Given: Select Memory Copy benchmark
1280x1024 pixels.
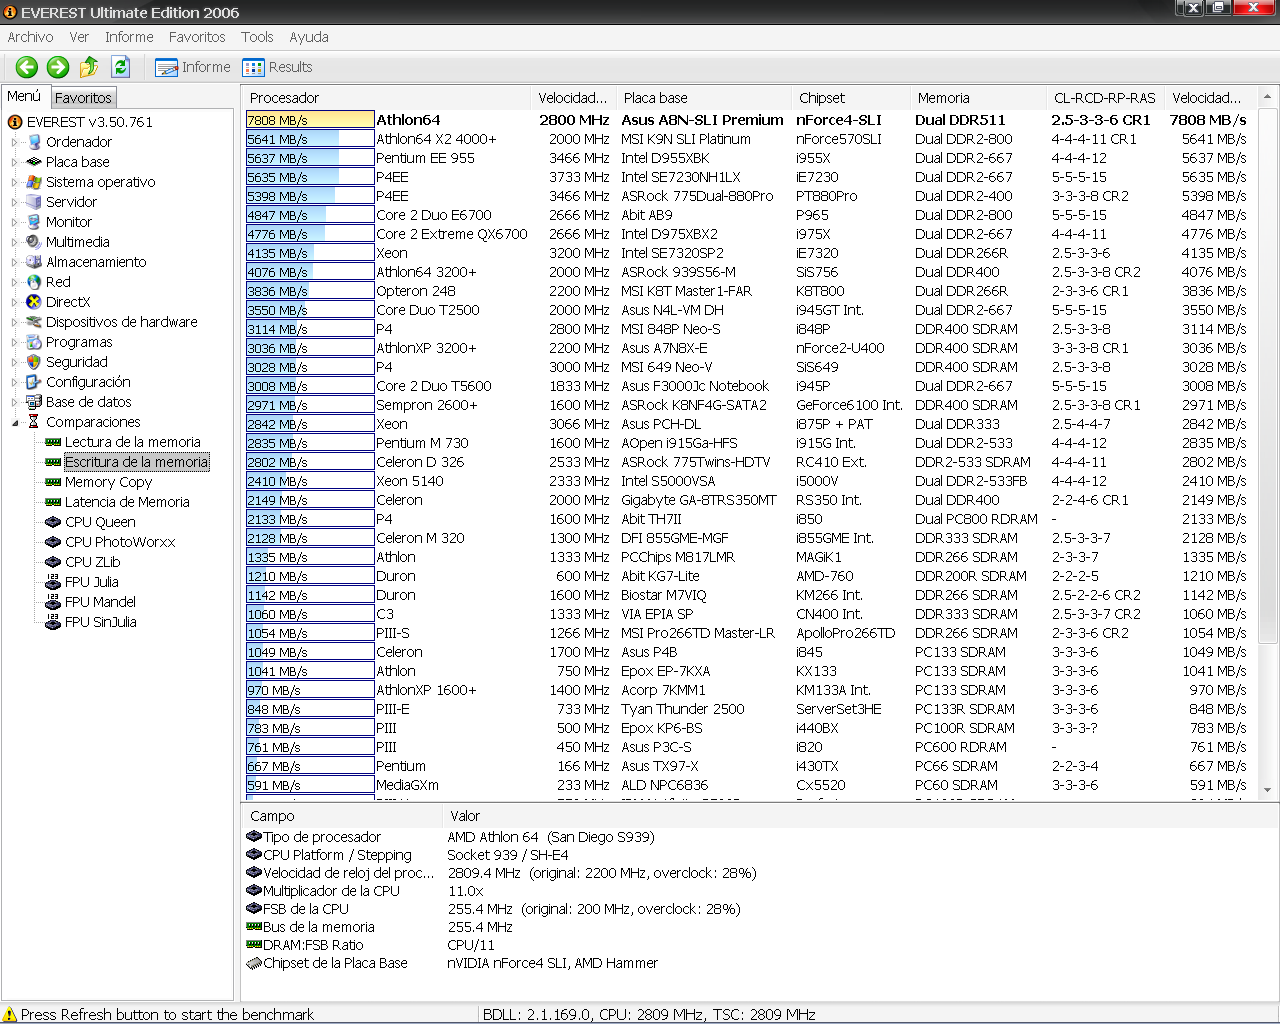Looking at the screenshot, I should [x=108, y=482].
